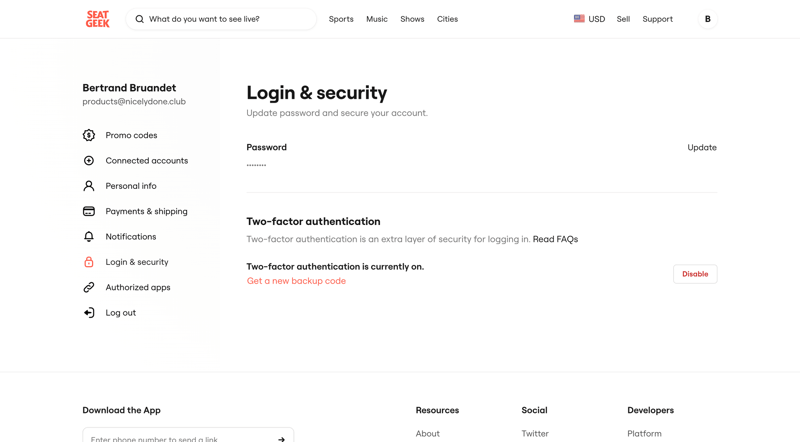Select Login & security in sidebar
This screenshot has width=800, height=442.
click(137, 262)
